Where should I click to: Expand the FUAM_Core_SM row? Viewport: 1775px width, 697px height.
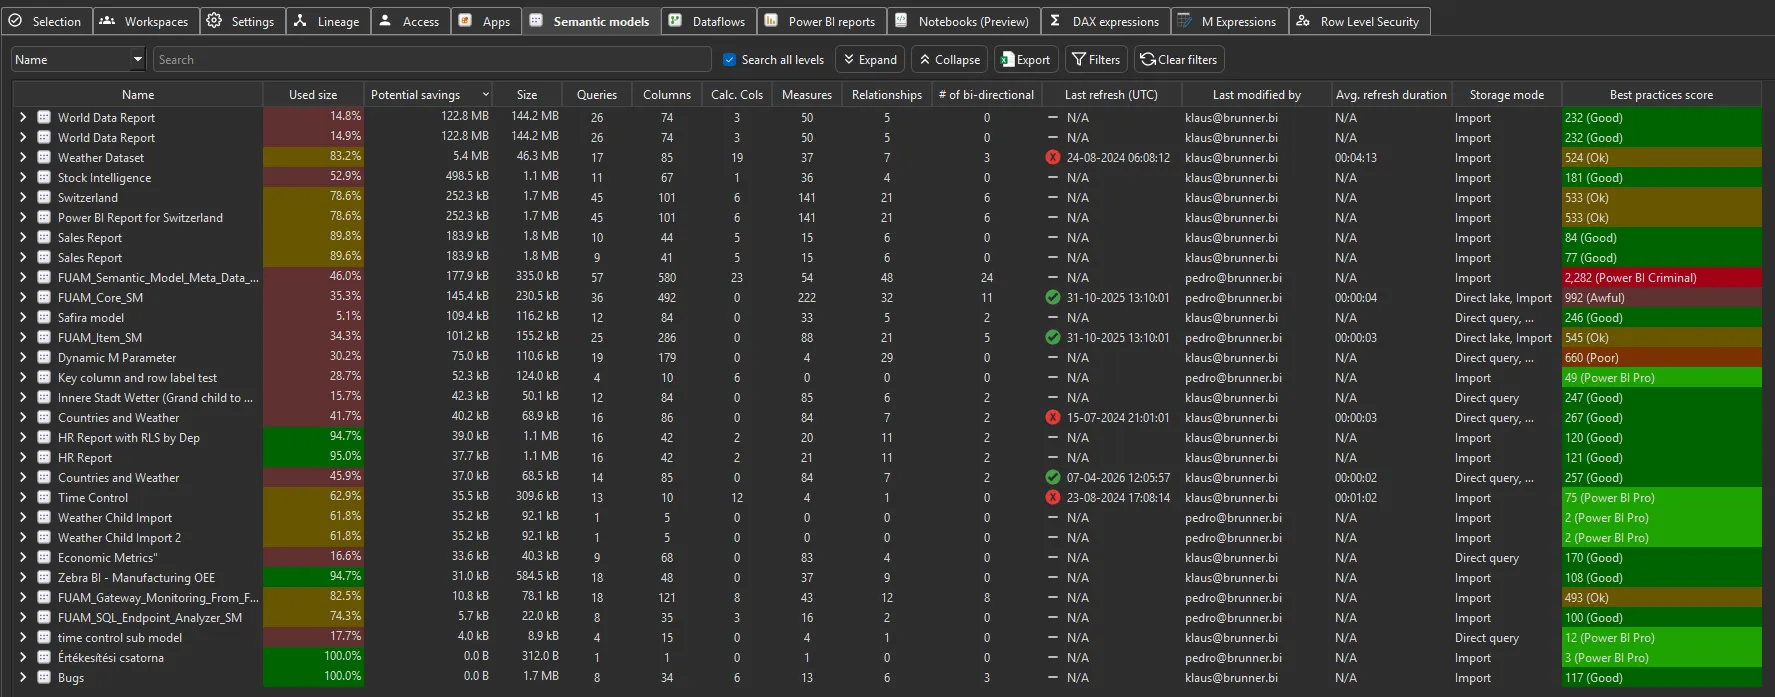point(23,297)
